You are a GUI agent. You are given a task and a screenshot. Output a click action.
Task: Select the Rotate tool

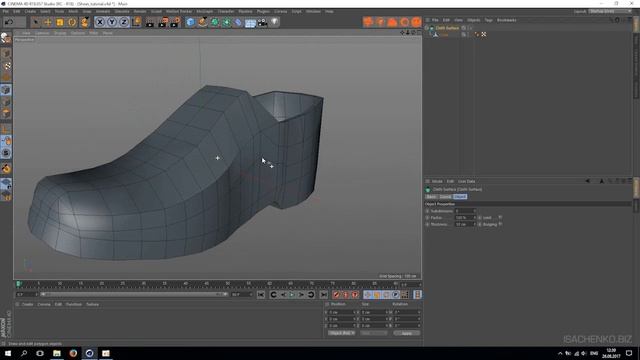[72, 22]
